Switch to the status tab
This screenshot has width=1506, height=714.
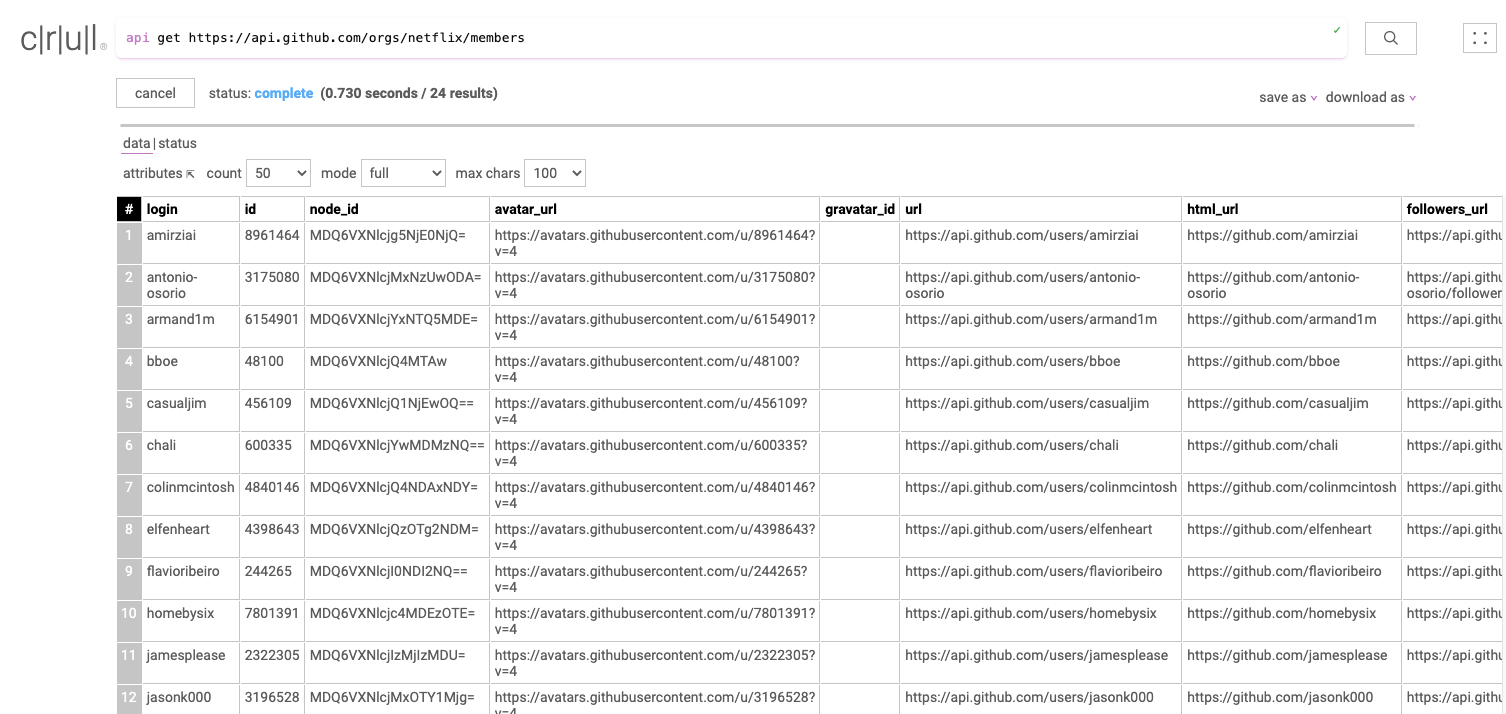(x=178, y=143)
